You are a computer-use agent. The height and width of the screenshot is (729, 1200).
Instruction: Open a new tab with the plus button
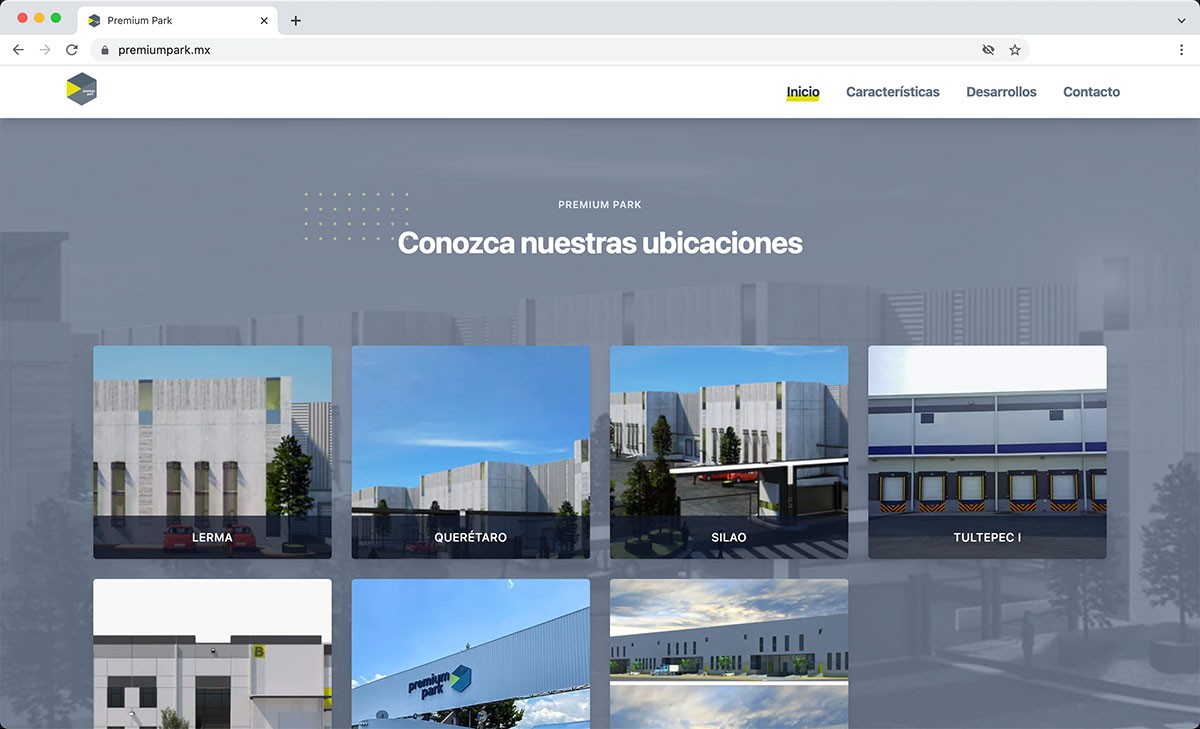[296, 21]
